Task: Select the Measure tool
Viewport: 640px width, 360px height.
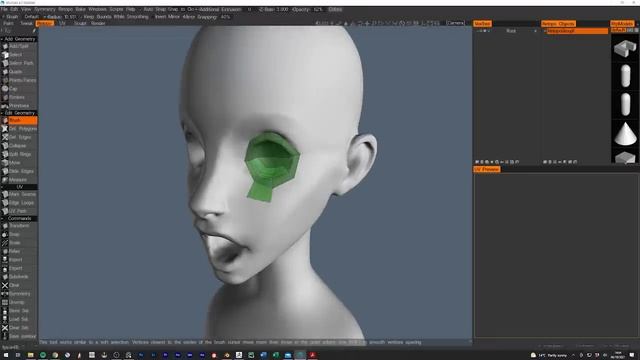Action: (19, 180)
